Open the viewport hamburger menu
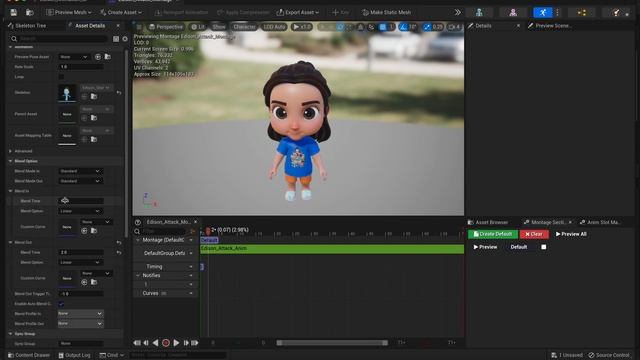 (139, 27)
